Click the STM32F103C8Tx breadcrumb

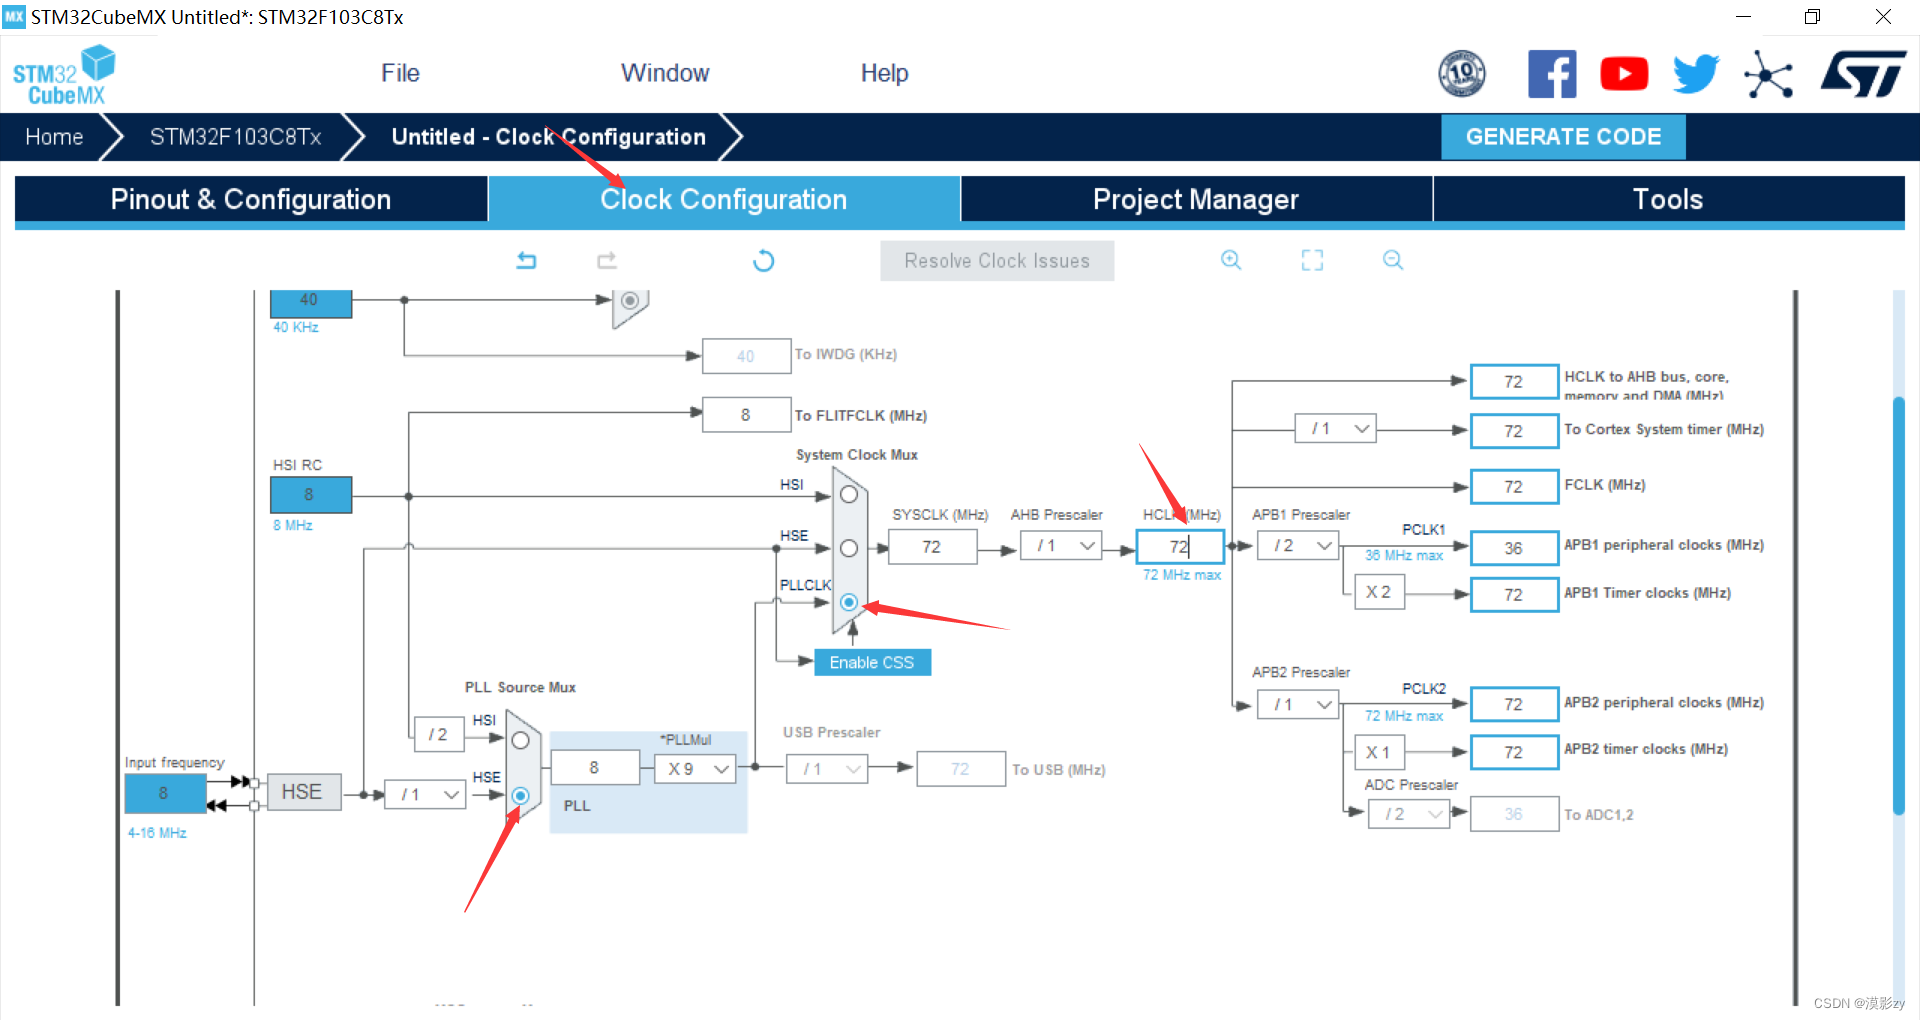click(x=236, y=137)
